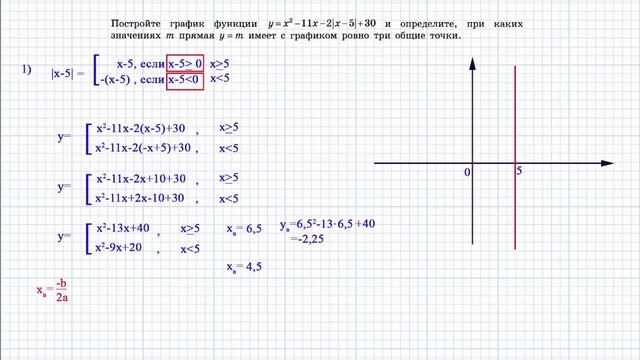Click "x≥5" next to the "x-5≥ 0" box

tap(220, 64)
